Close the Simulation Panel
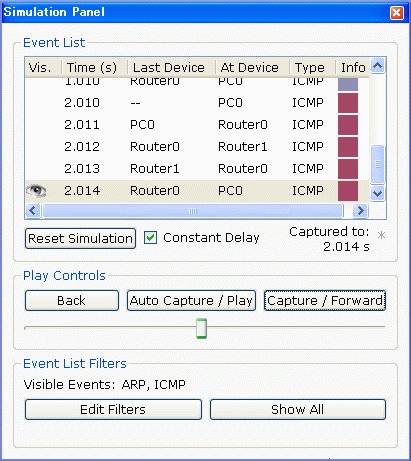411x461 pixels. (x=397, y=13)
